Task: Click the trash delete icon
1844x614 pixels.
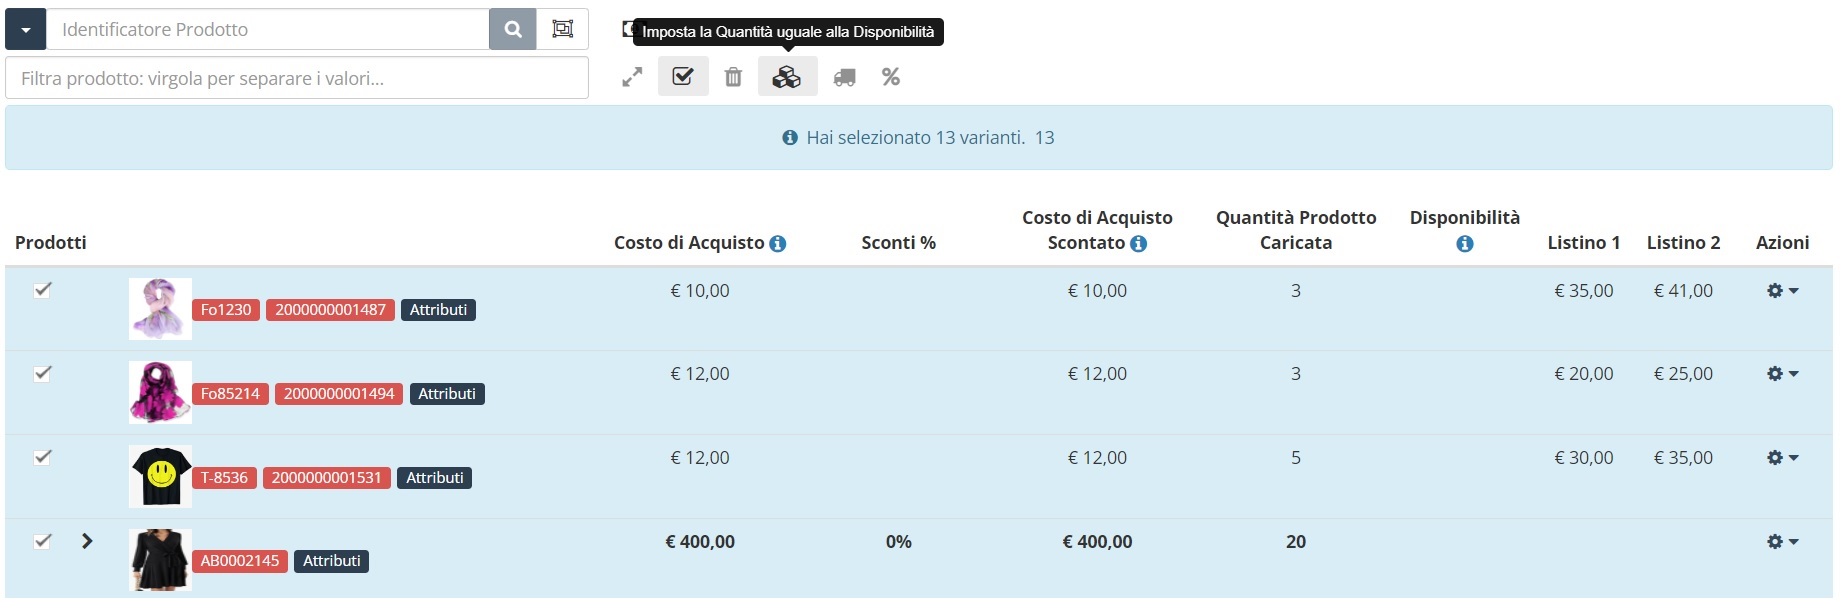Action: point(733,77)
